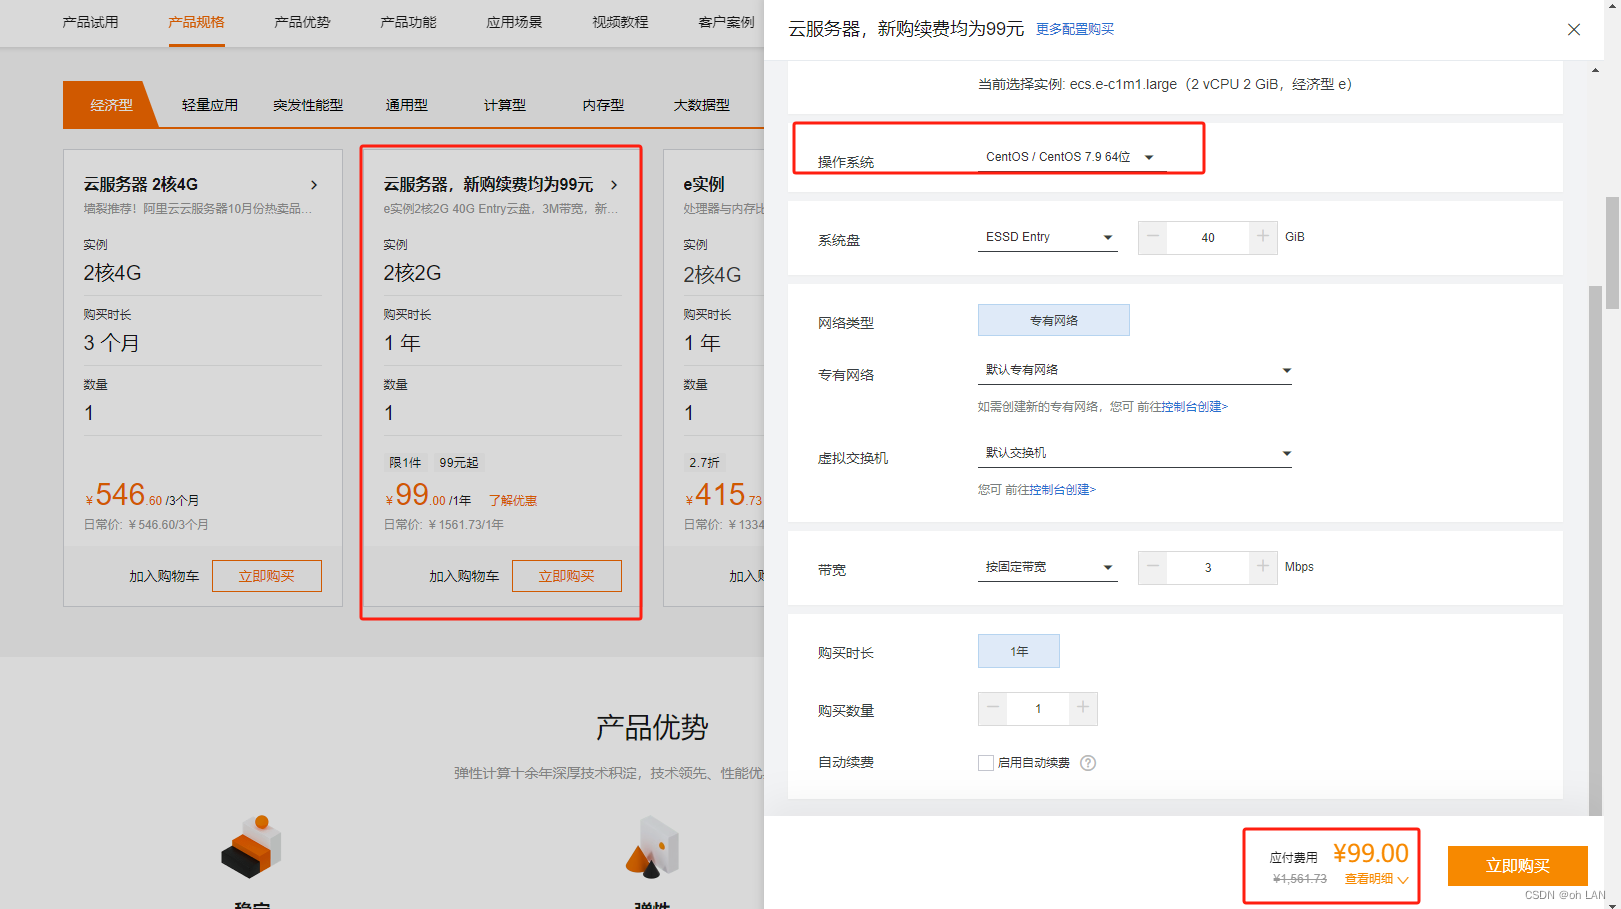1621x909 pixels.
Task: Open the 应用场景 menu item
Action: [x=513, y=22]
